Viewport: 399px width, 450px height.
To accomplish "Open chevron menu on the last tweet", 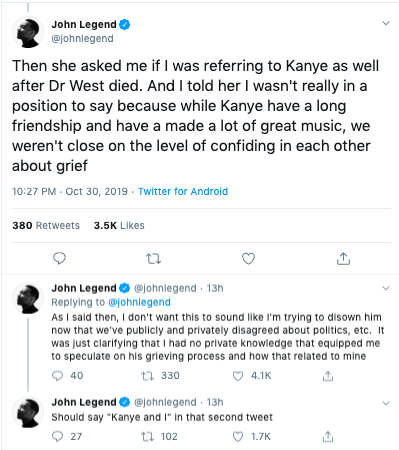I will tap(386, 403).
